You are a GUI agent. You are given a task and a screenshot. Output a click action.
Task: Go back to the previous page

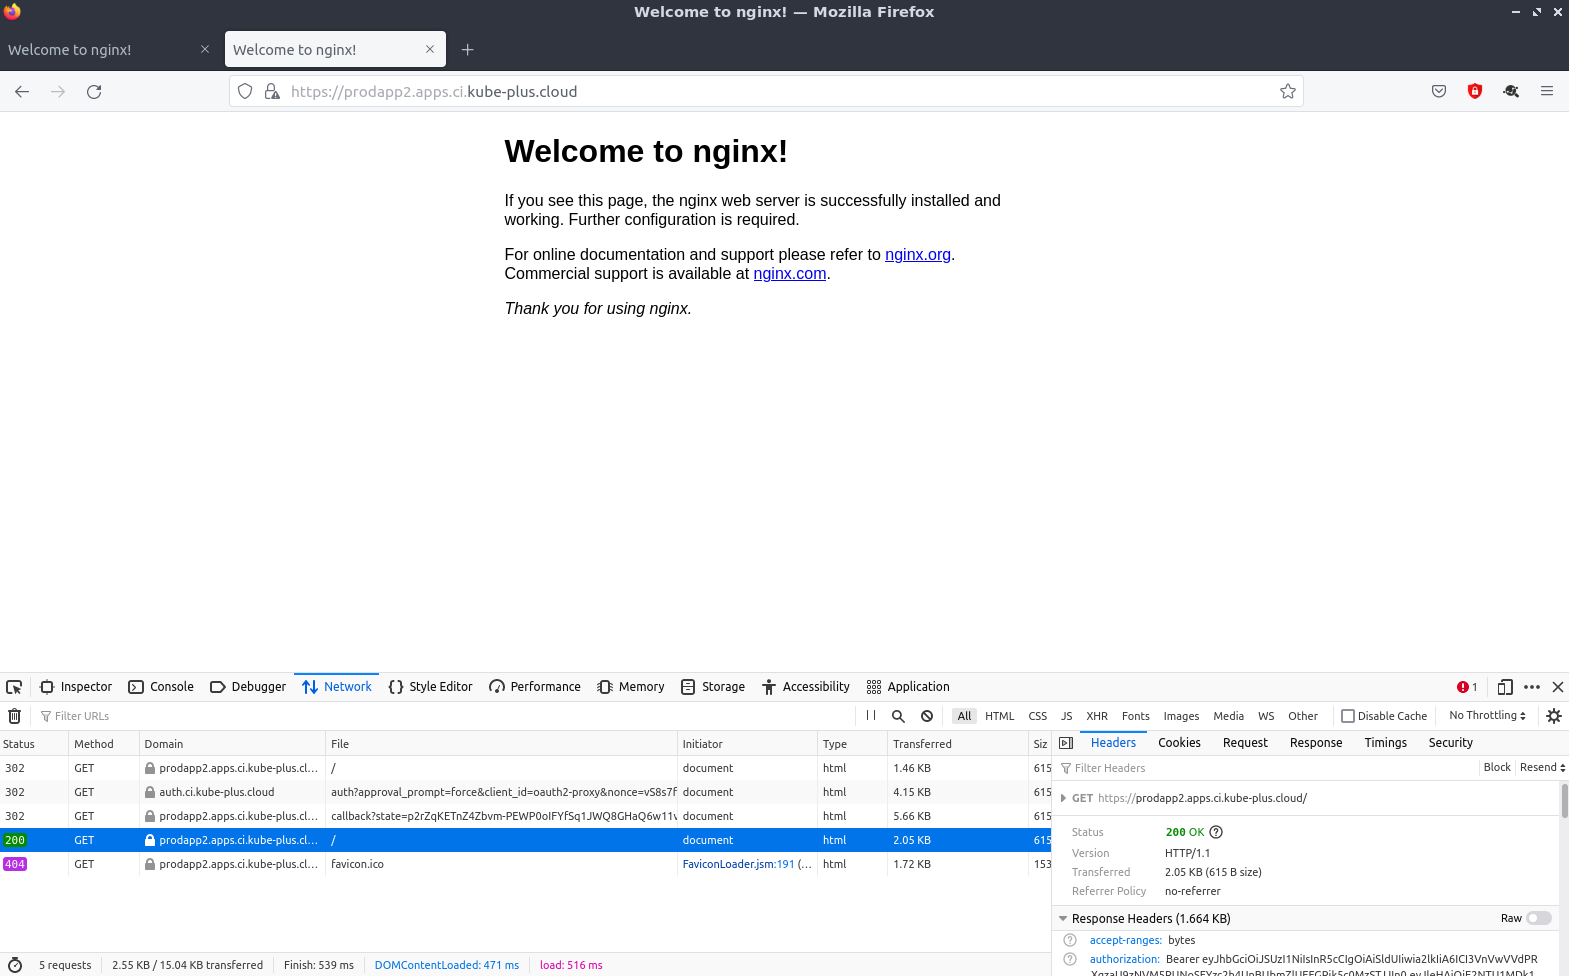click(x=22, y=92)
